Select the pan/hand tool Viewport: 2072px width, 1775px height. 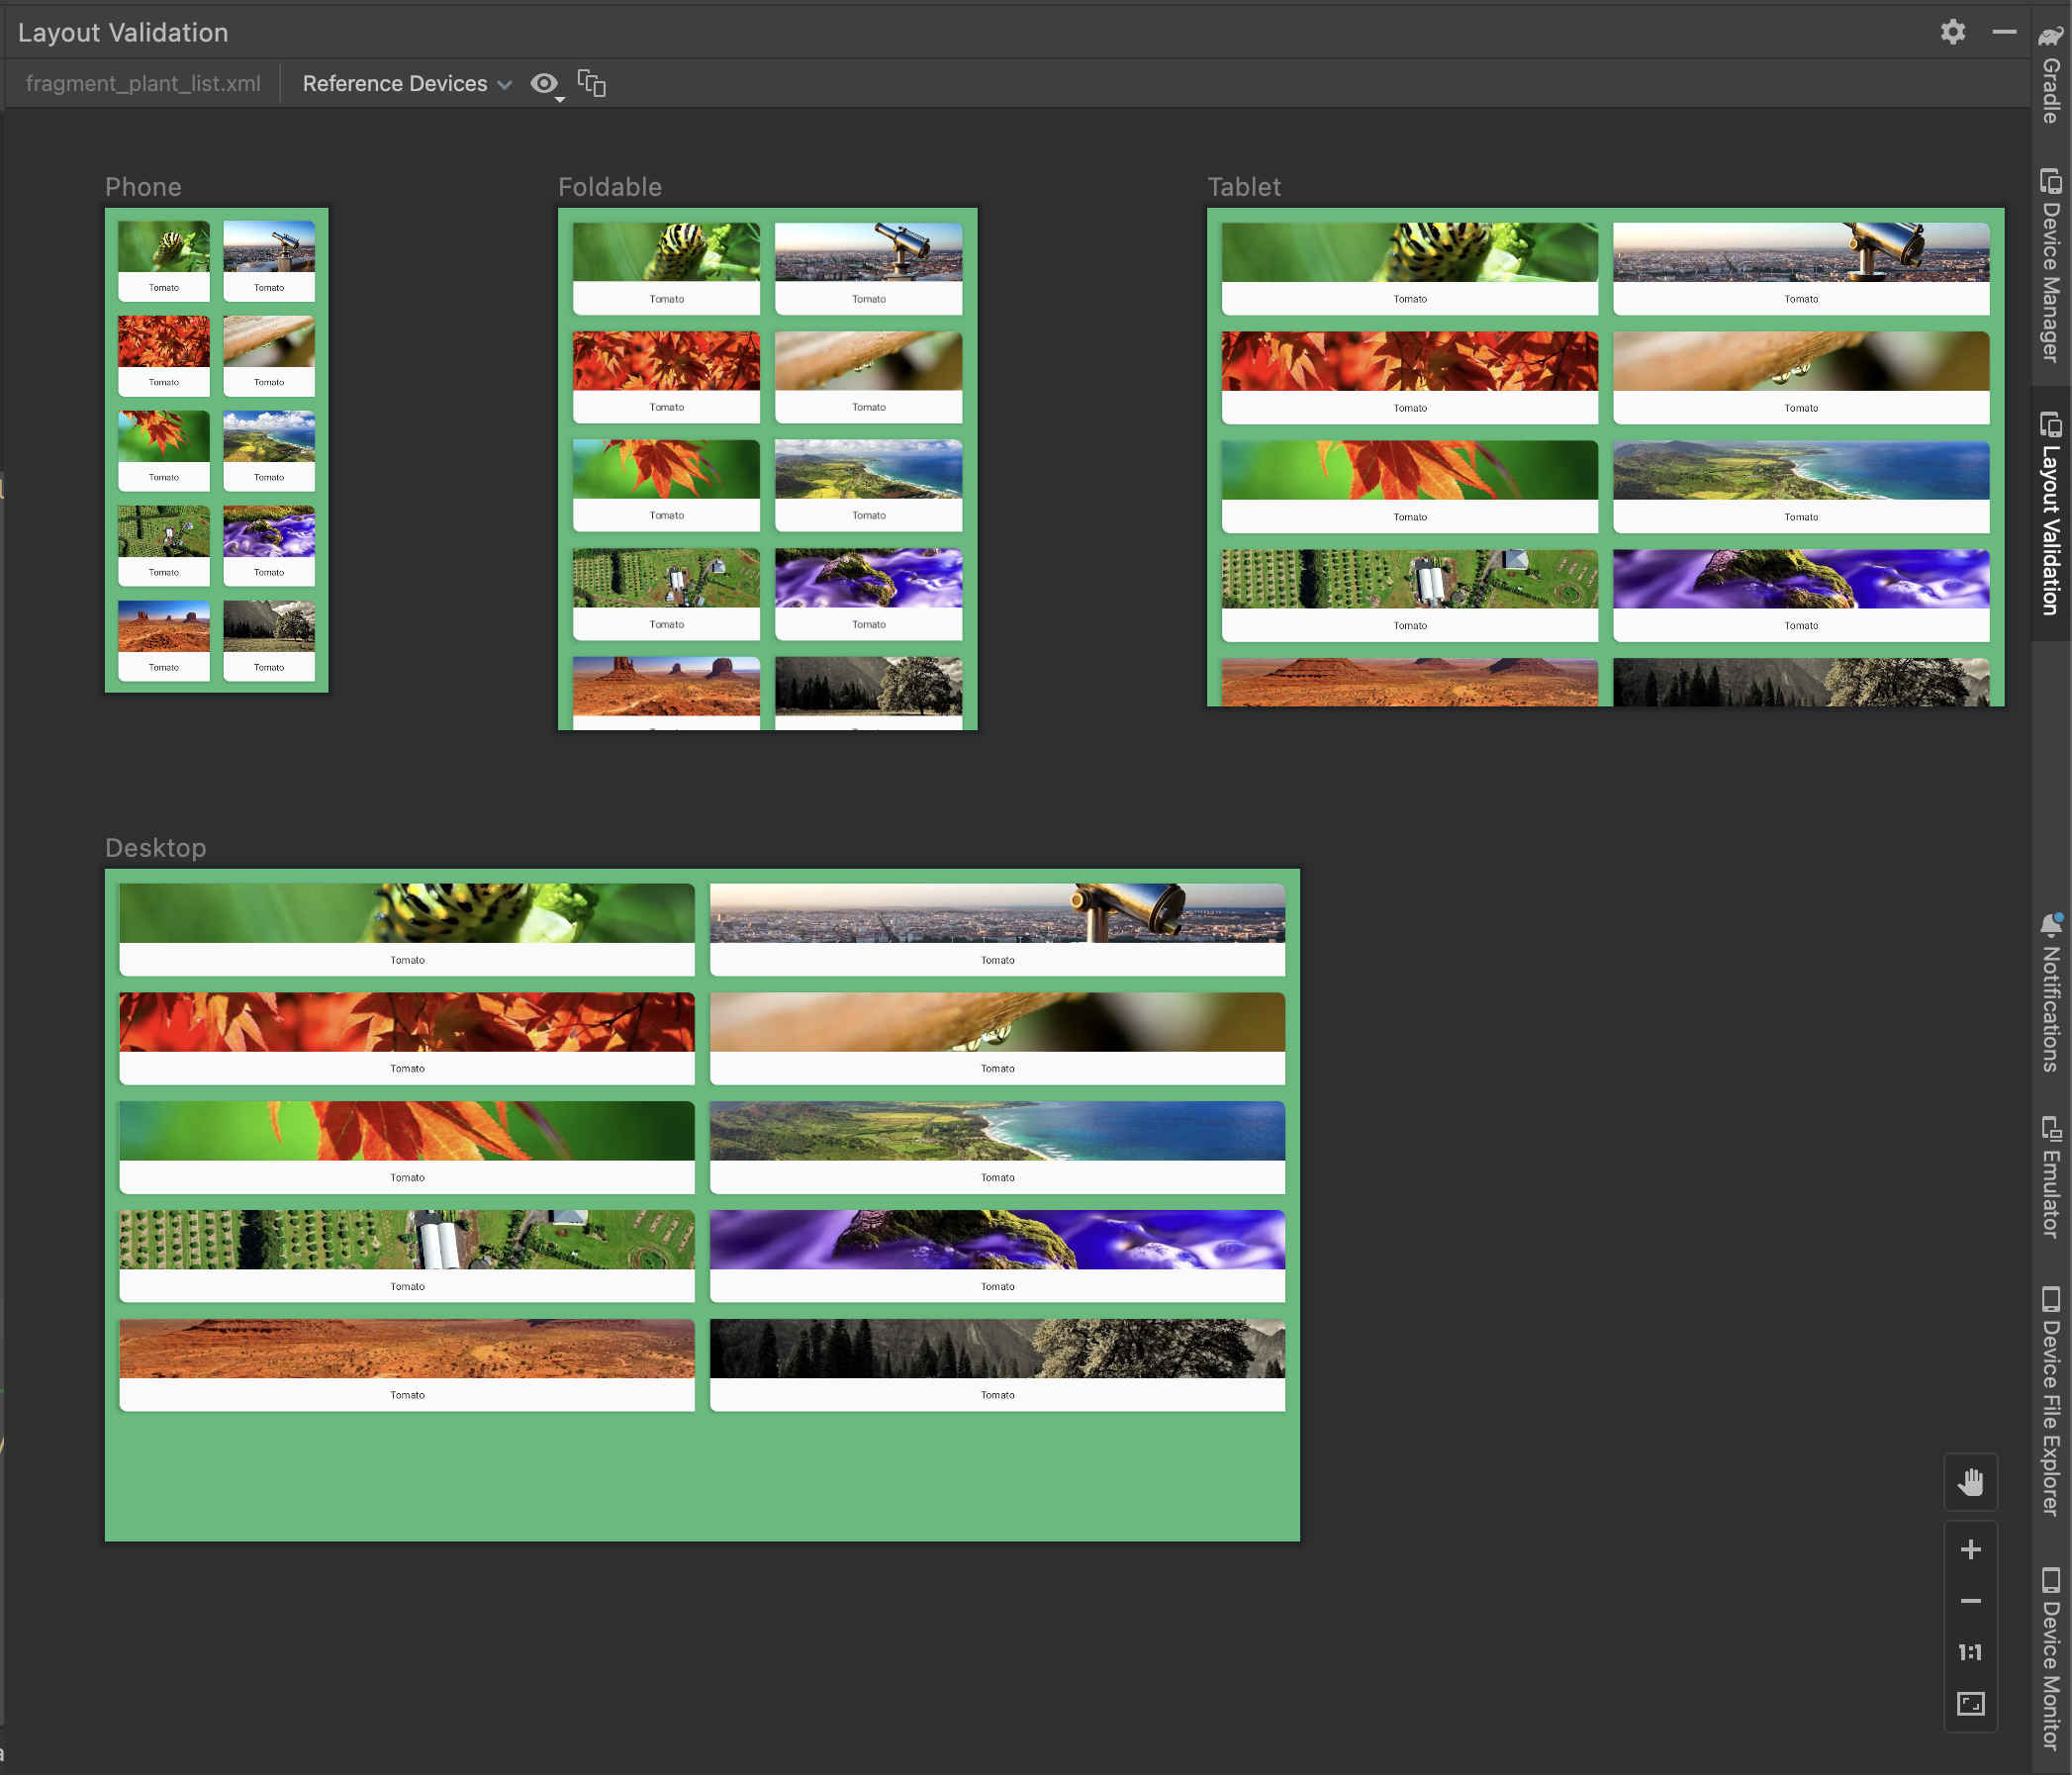pyautogui.click(x=1970, y=1481)
